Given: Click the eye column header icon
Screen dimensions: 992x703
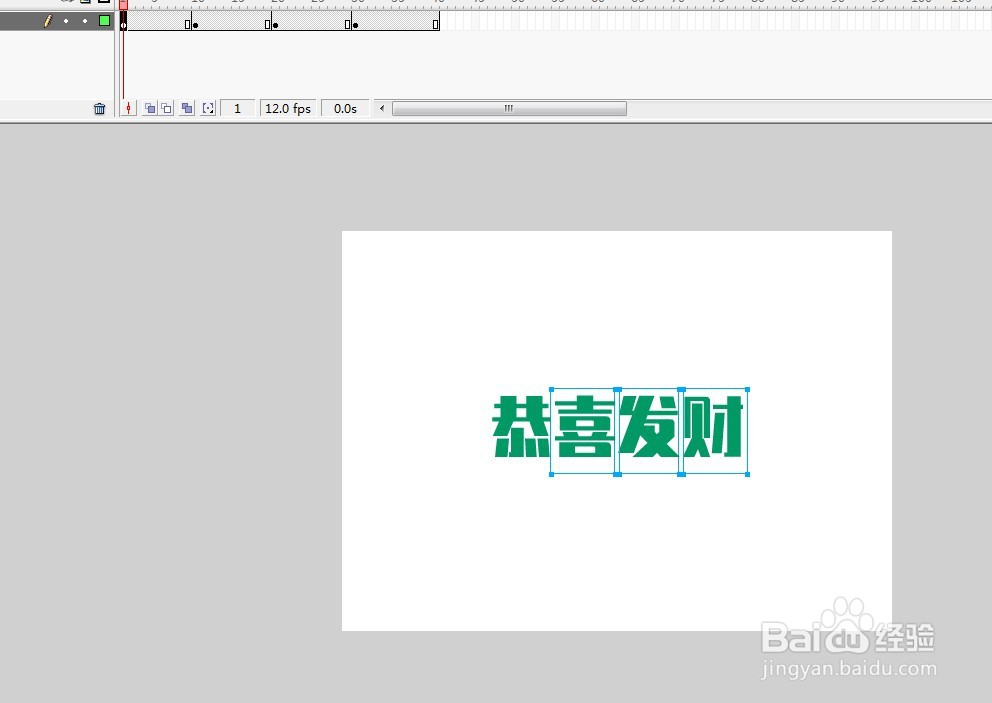Looking at the screenshot, I should pos(66,4).
